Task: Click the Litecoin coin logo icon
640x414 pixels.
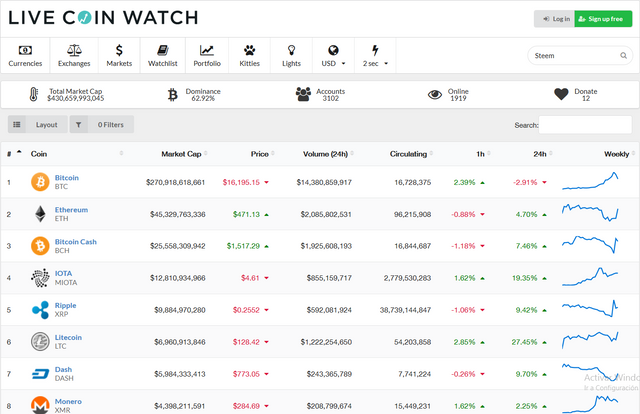Action: tap(40, 342)
